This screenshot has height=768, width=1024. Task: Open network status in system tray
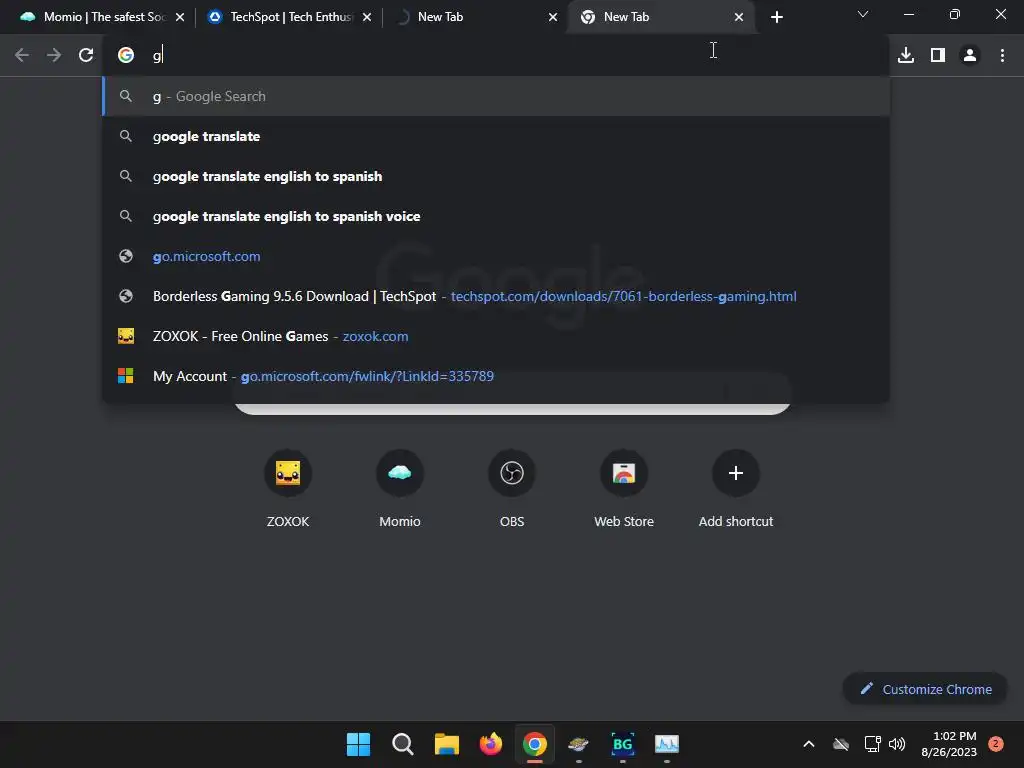pos(872,744)
